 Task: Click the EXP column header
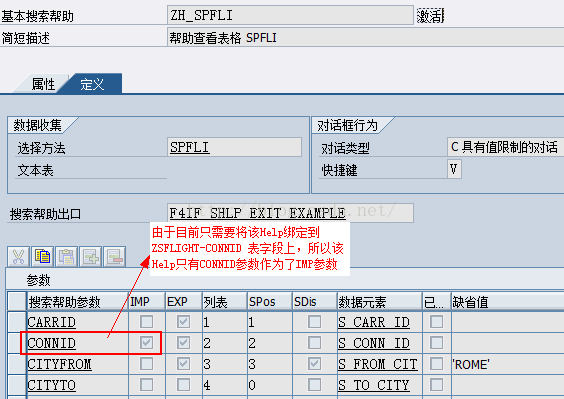[184, 301]
